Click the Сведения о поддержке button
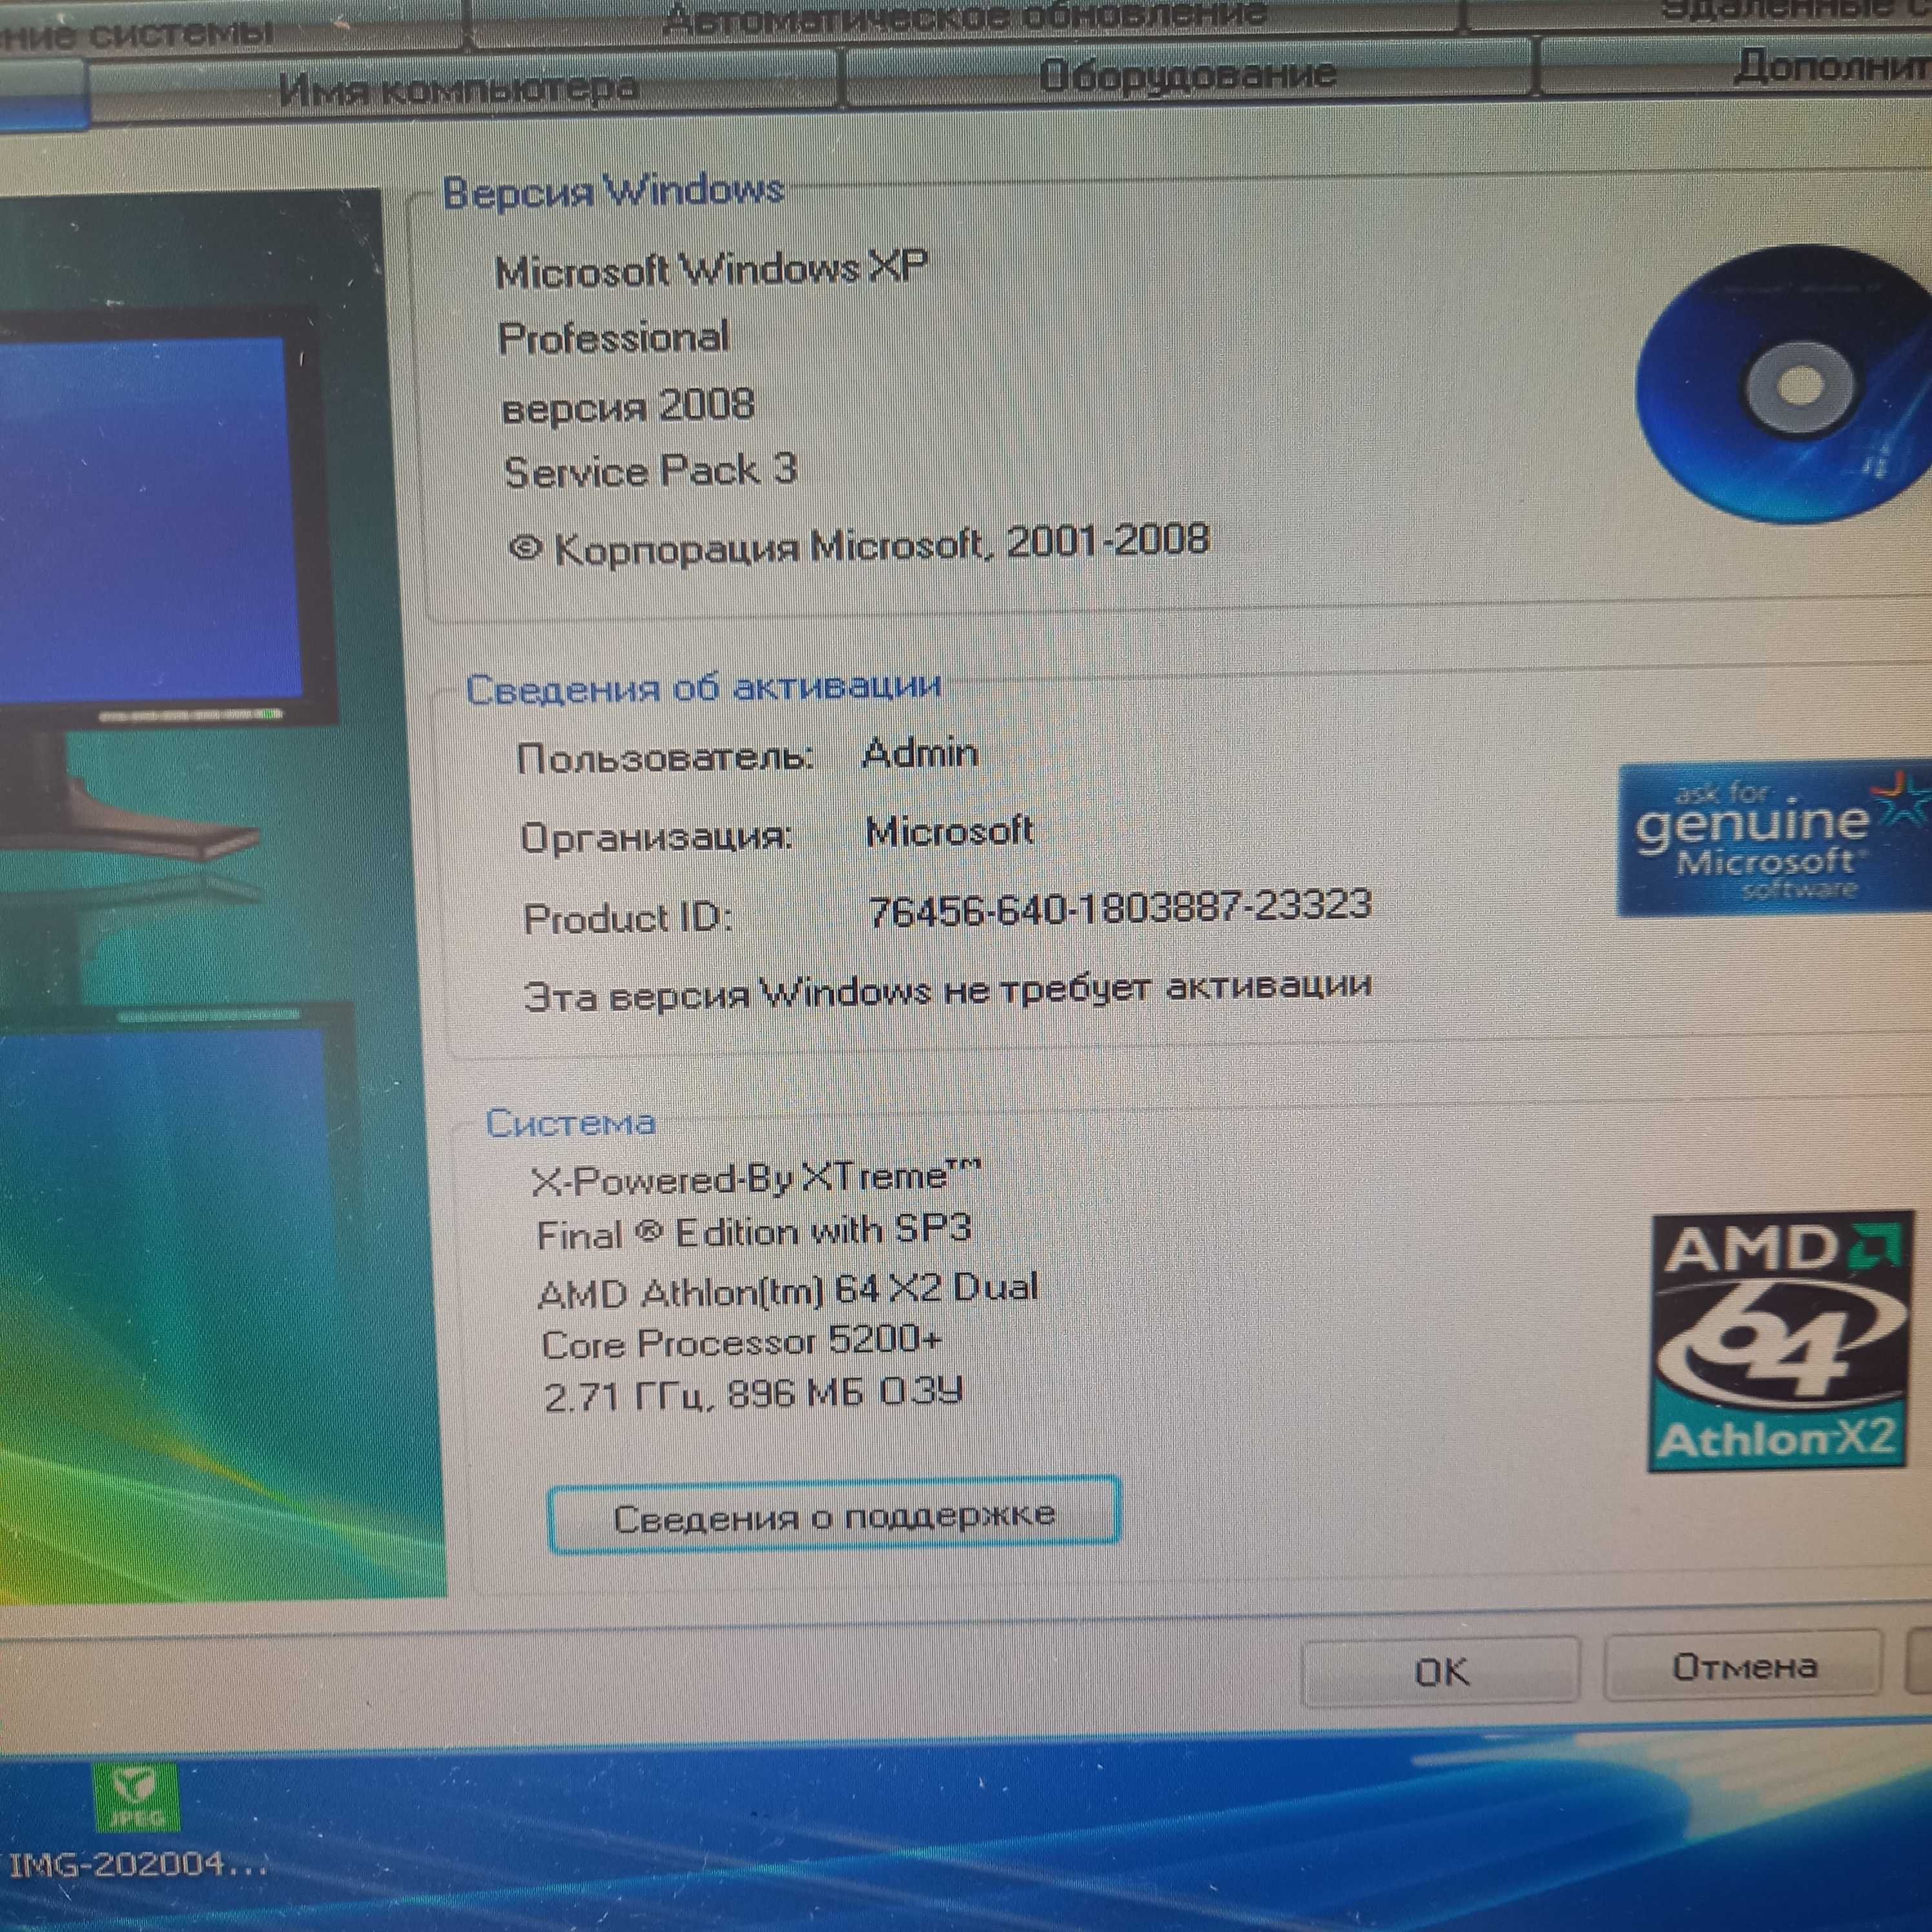1932x1932 pixels. click(834, 1516)
